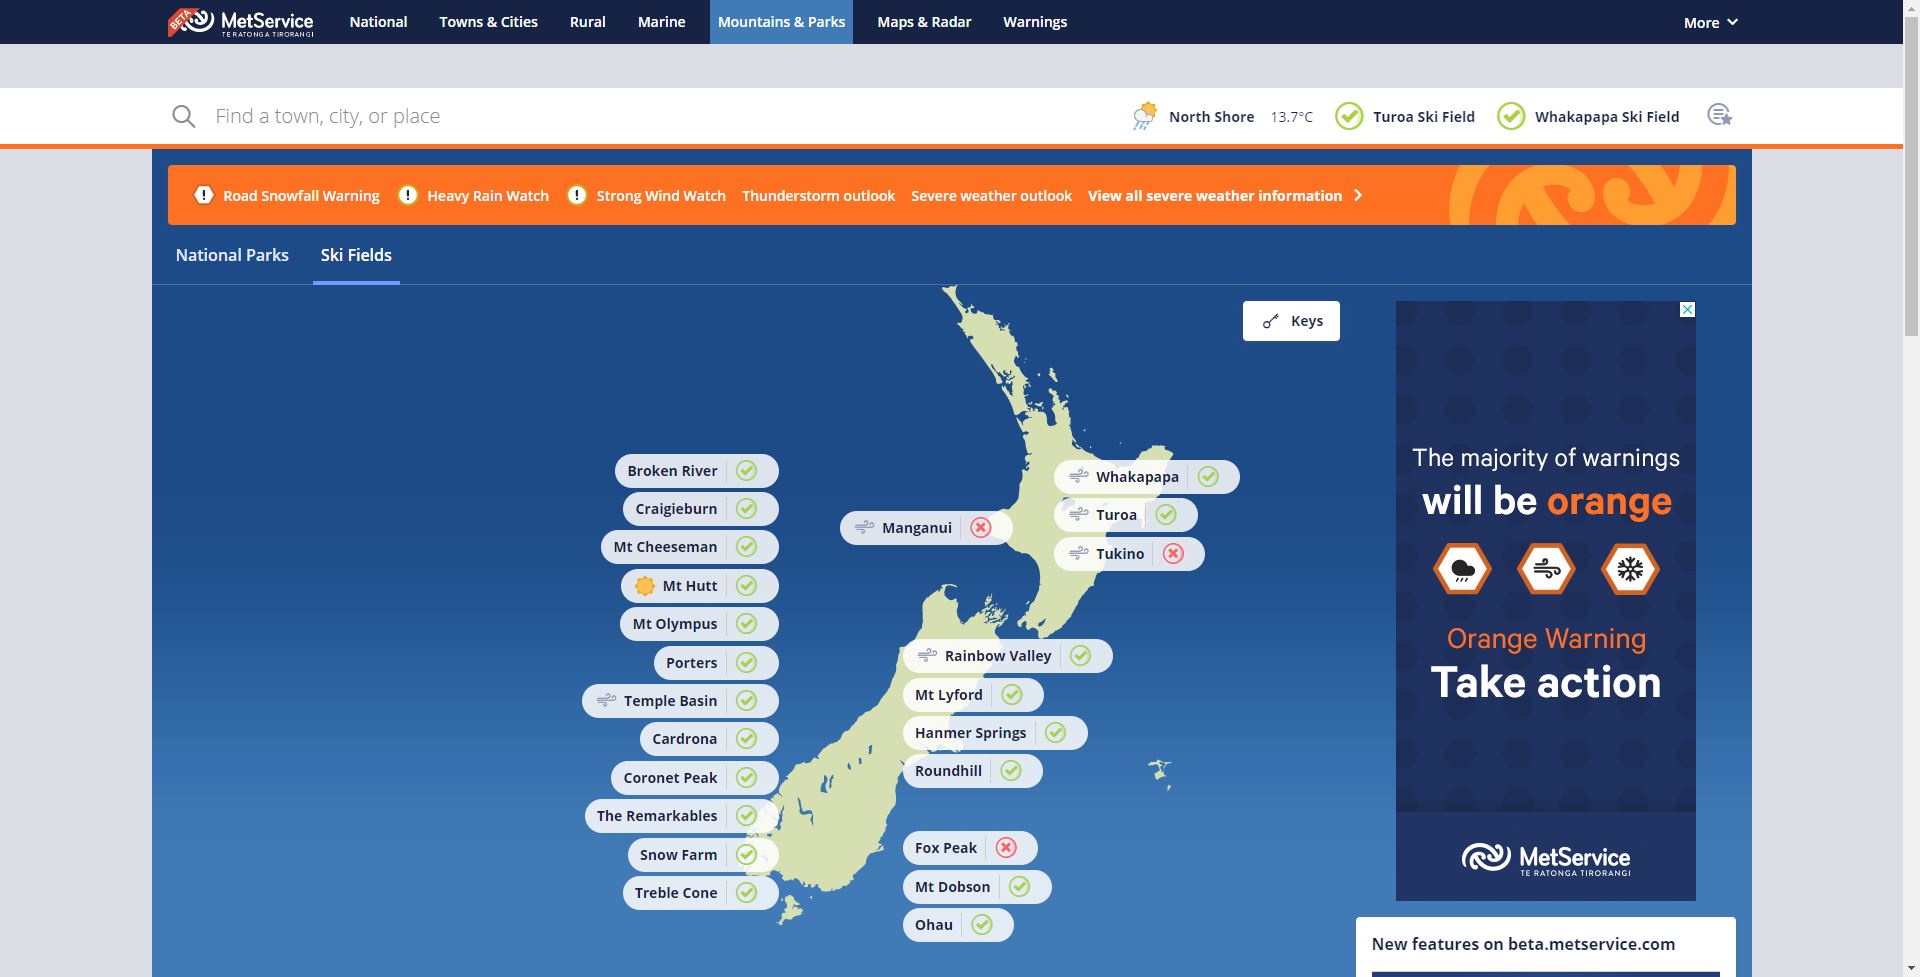Screen dimensions: 1920x977
Task: Click the warning icon beside Road Snowfall Warning
Action: [205, 195]
